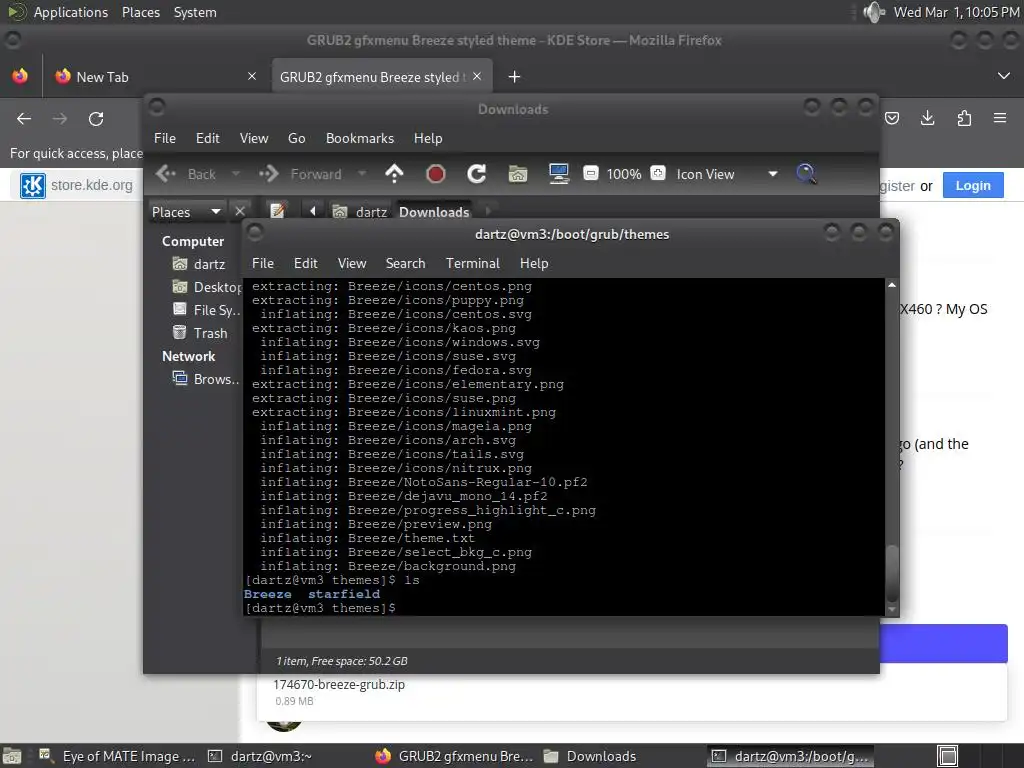Screen dimensions: 1024x768
Task: Reload the Firefox page
Action: pyautogui.click(x=96, y=119)
